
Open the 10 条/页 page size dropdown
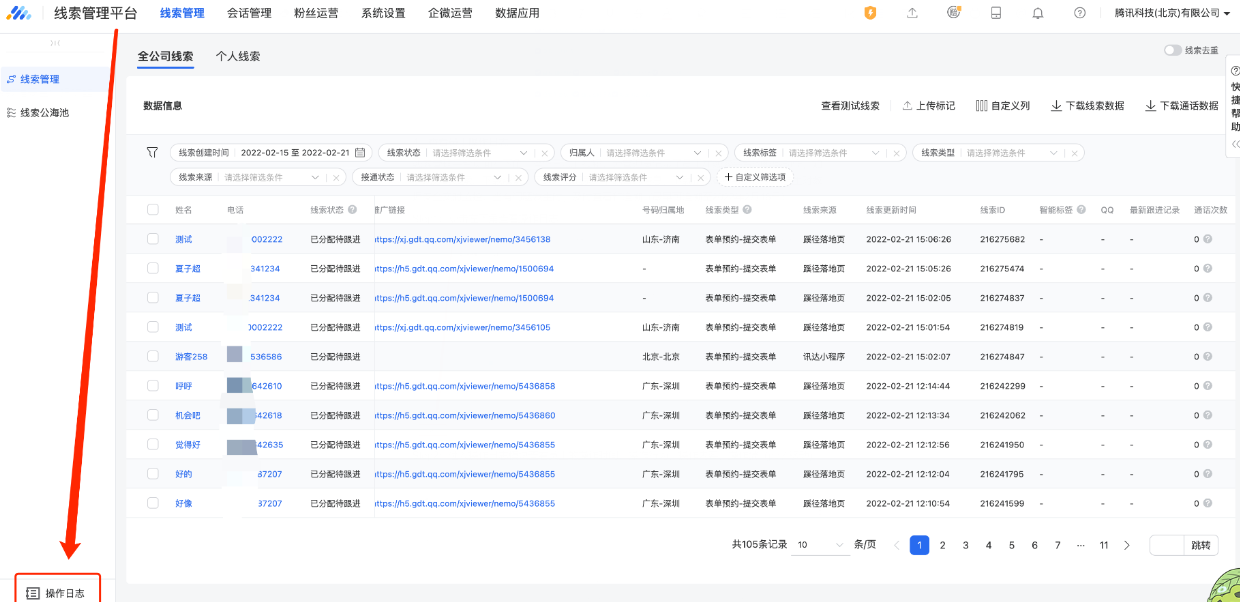coord(820,545)
